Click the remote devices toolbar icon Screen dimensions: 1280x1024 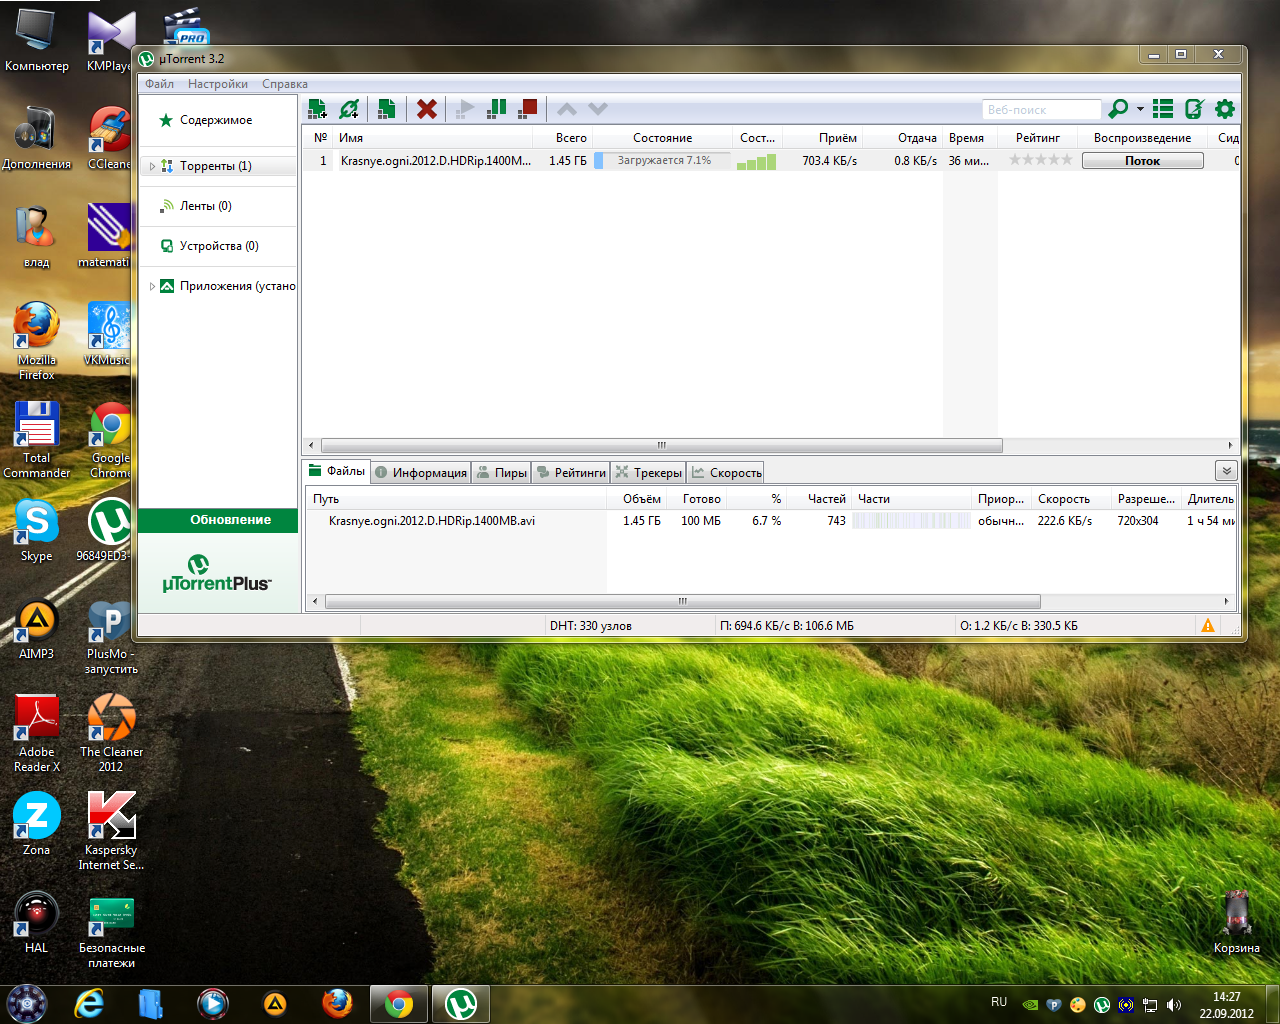pos(1194,109)
